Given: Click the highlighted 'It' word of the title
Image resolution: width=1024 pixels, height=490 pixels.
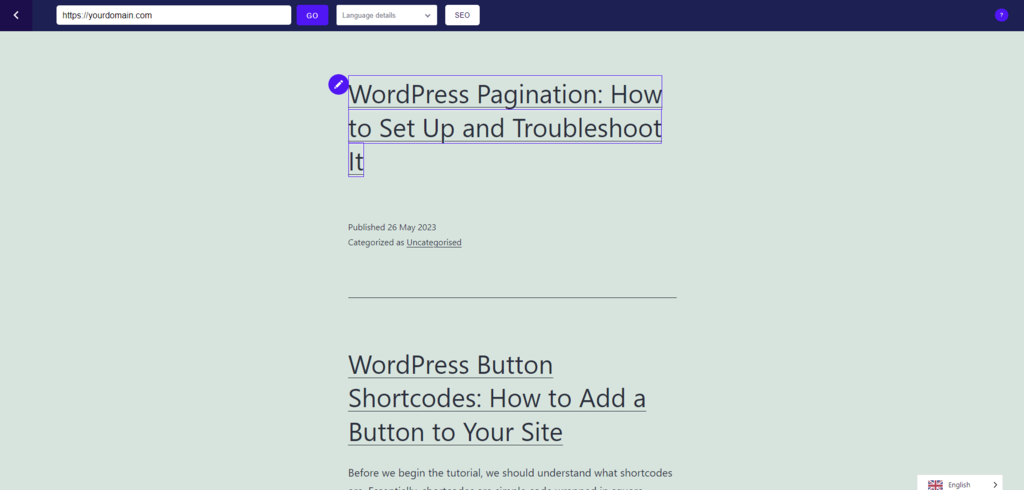Looking at the screenshot, I should coord(356,161).
